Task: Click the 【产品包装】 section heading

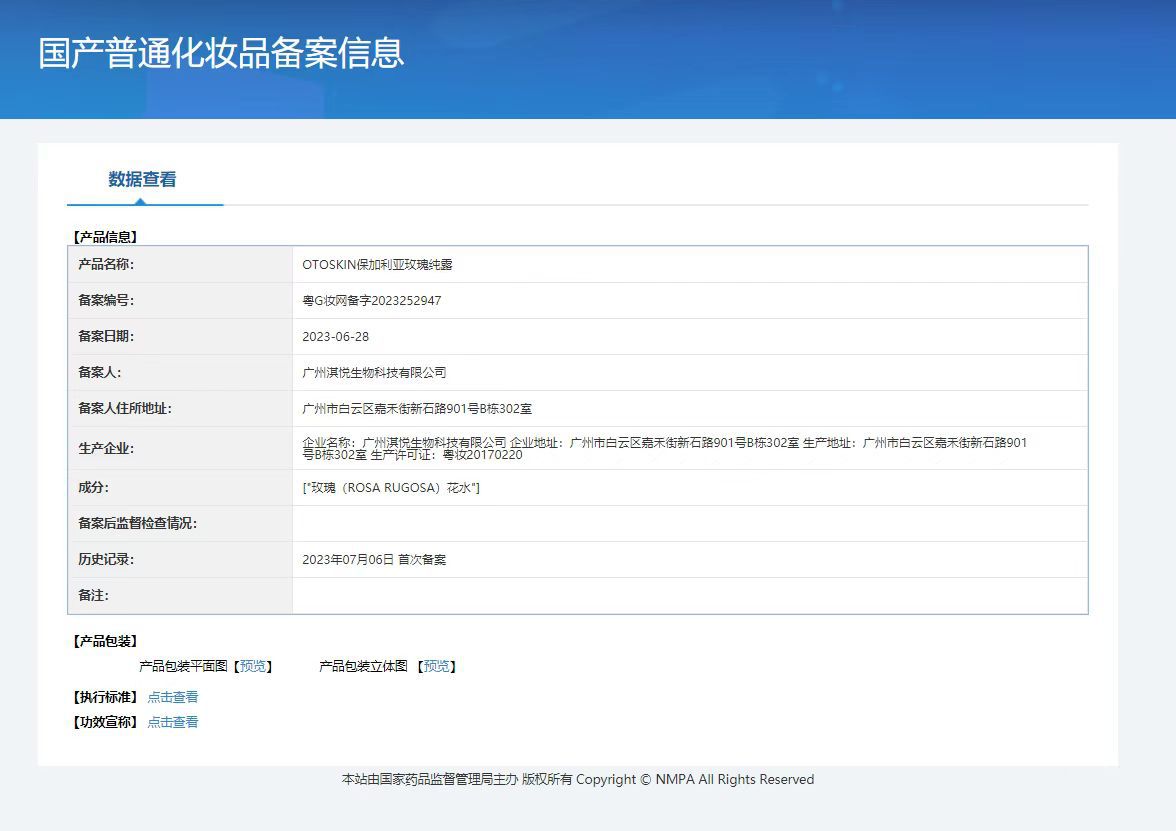Action: pyautogui.click(x=105, y=641)
